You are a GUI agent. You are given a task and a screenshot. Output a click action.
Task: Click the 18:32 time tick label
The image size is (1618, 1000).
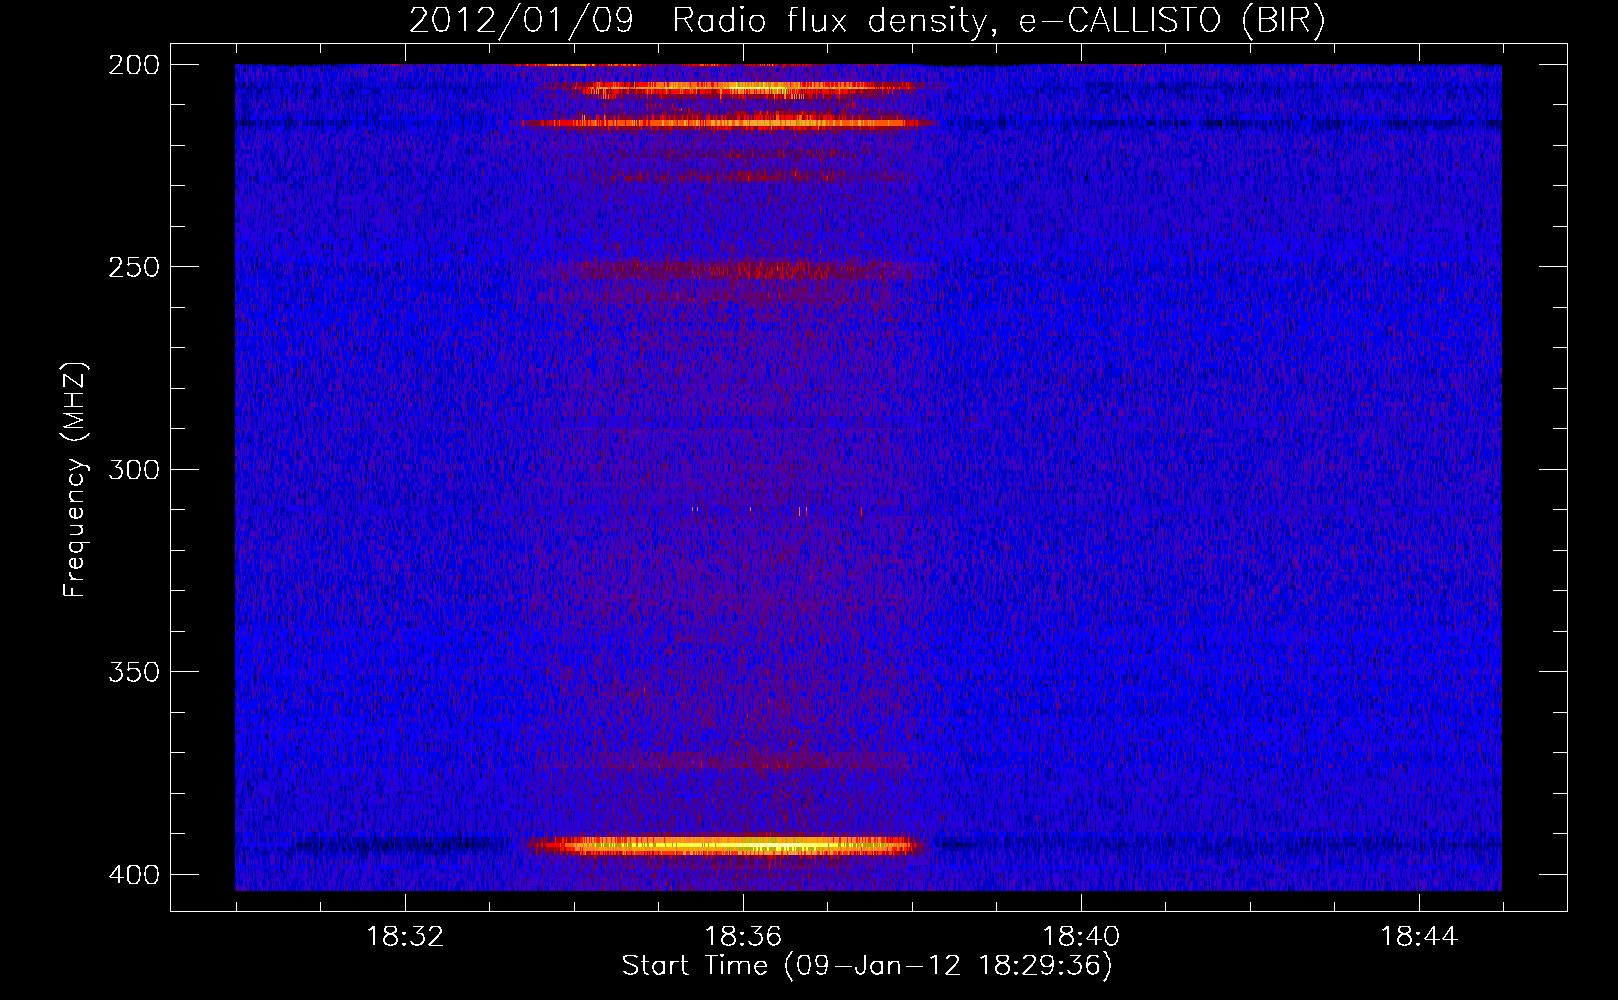click(x=405, y=937)
